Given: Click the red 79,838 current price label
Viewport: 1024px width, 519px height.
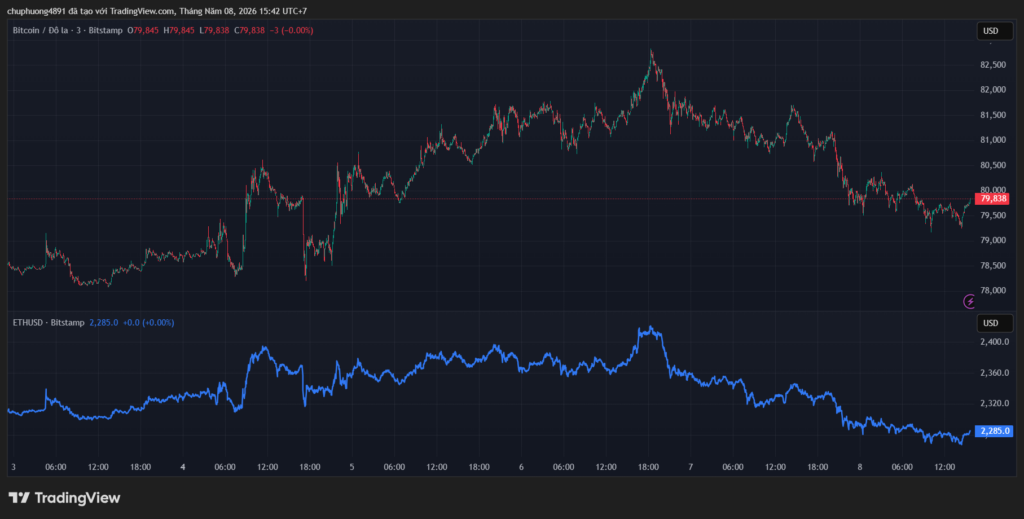Looking at the screenshot, I should [x=991, y=198].
